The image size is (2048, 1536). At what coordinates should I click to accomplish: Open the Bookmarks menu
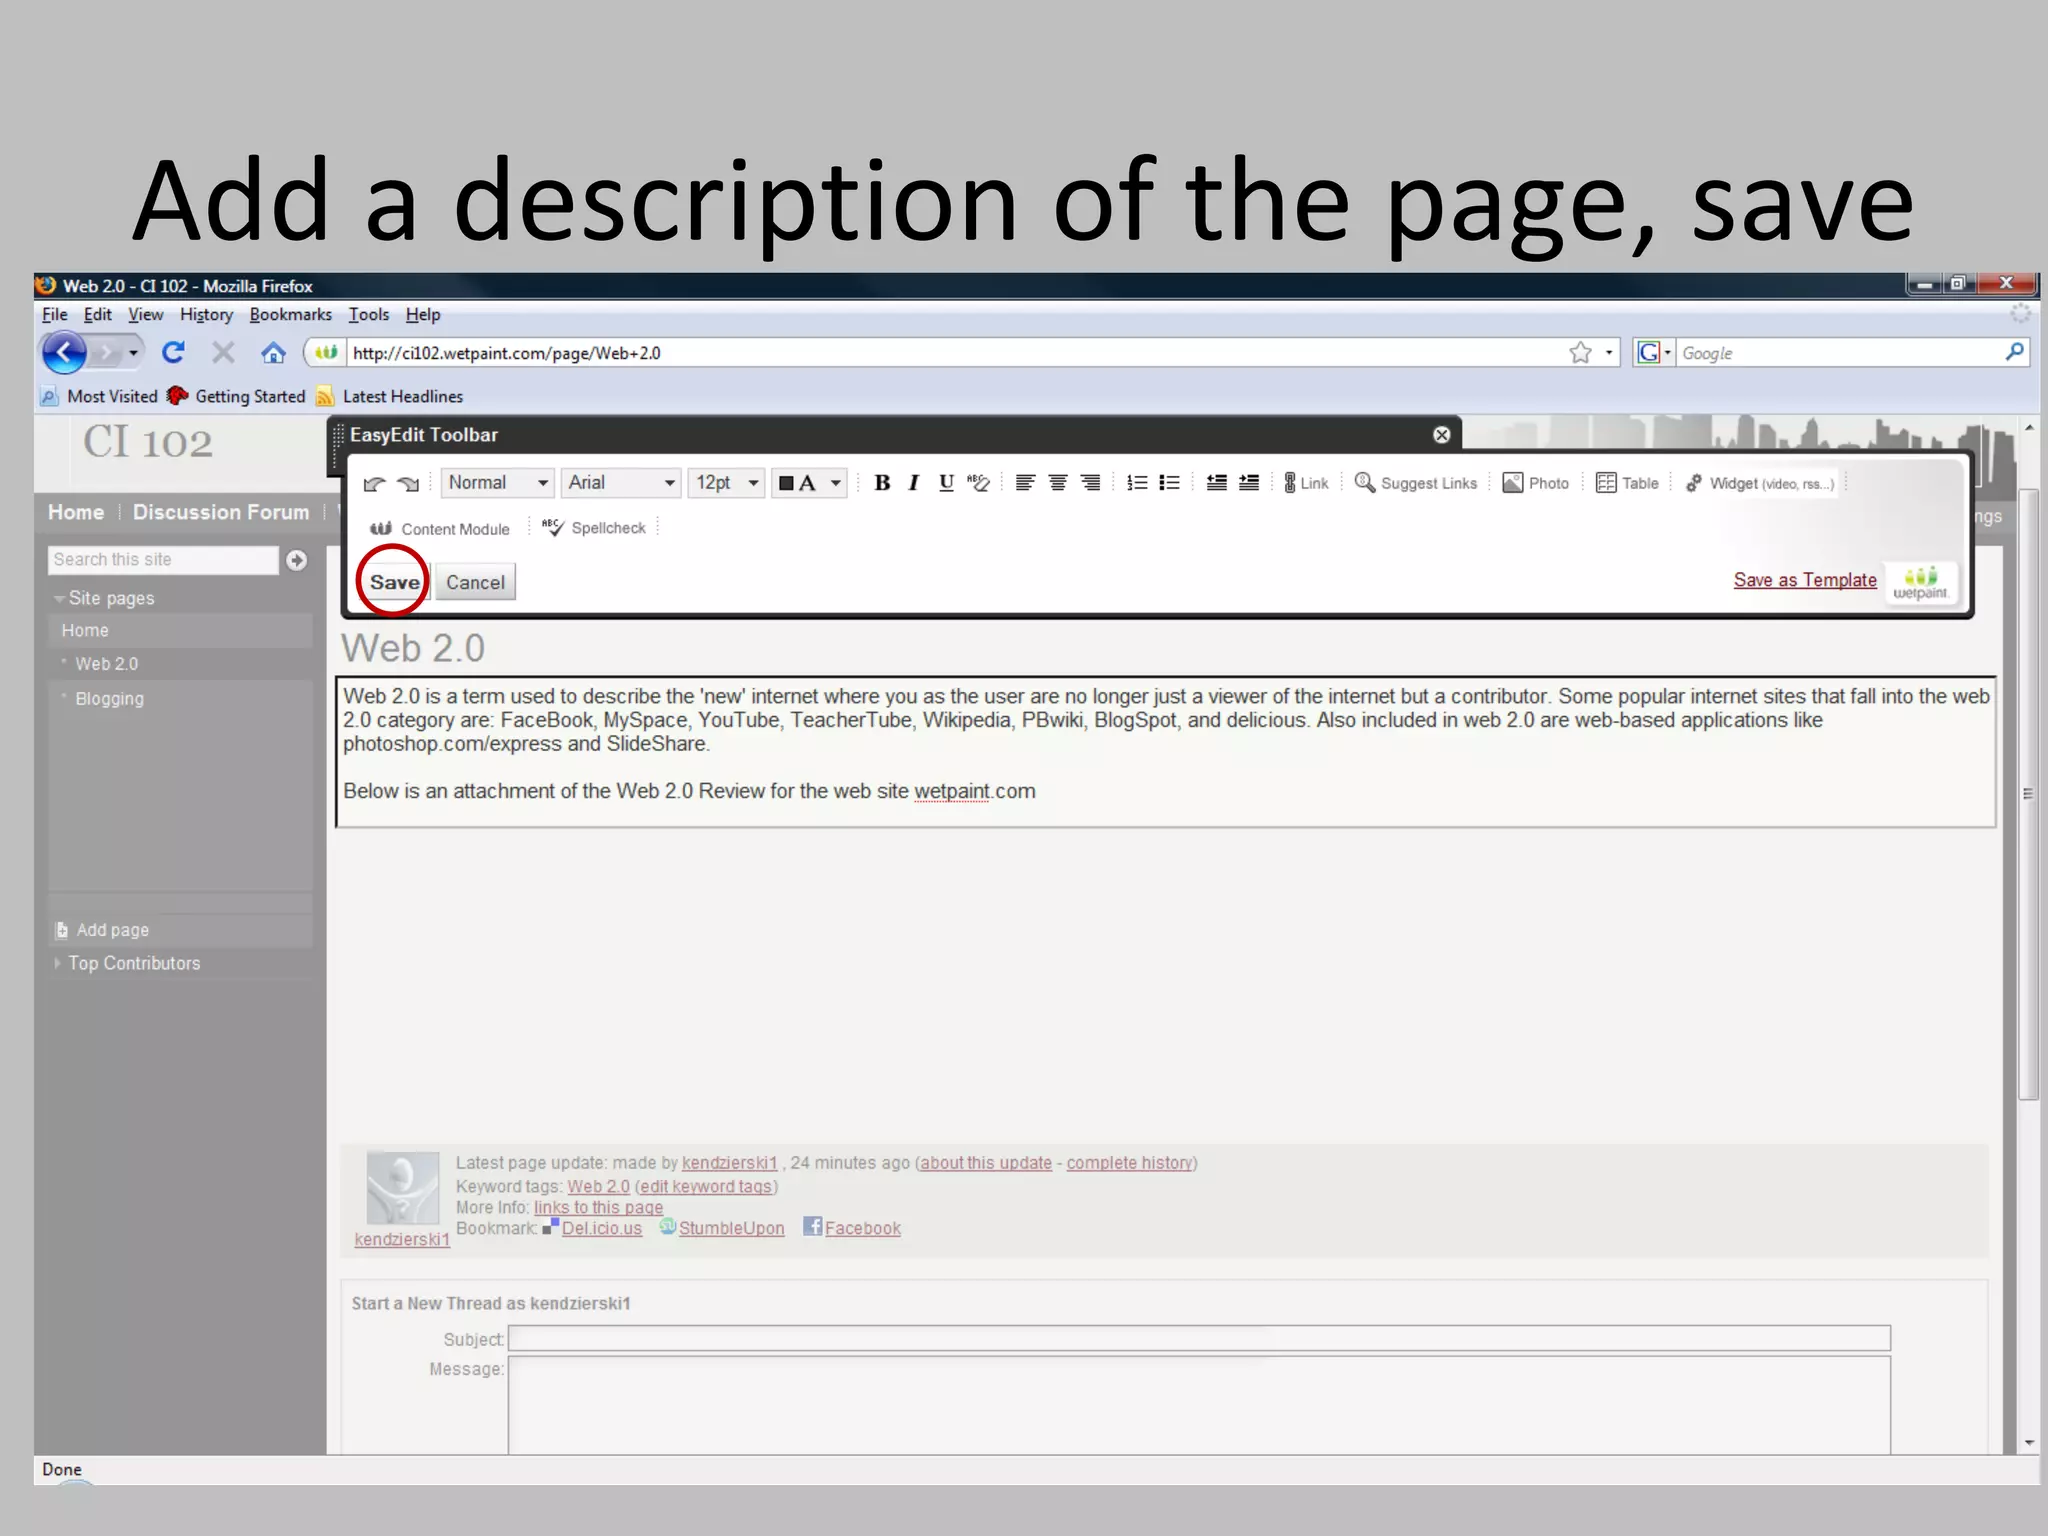tap(290, 314)
